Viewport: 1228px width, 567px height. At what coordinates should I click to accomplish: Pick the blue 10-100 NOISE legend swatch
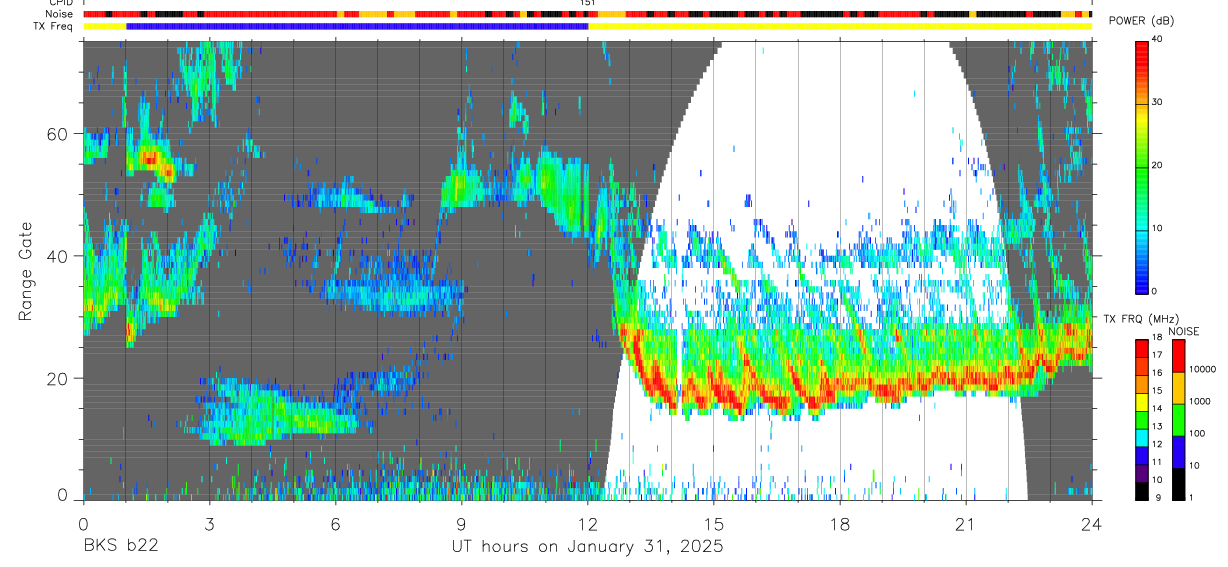coord(1178,451)
